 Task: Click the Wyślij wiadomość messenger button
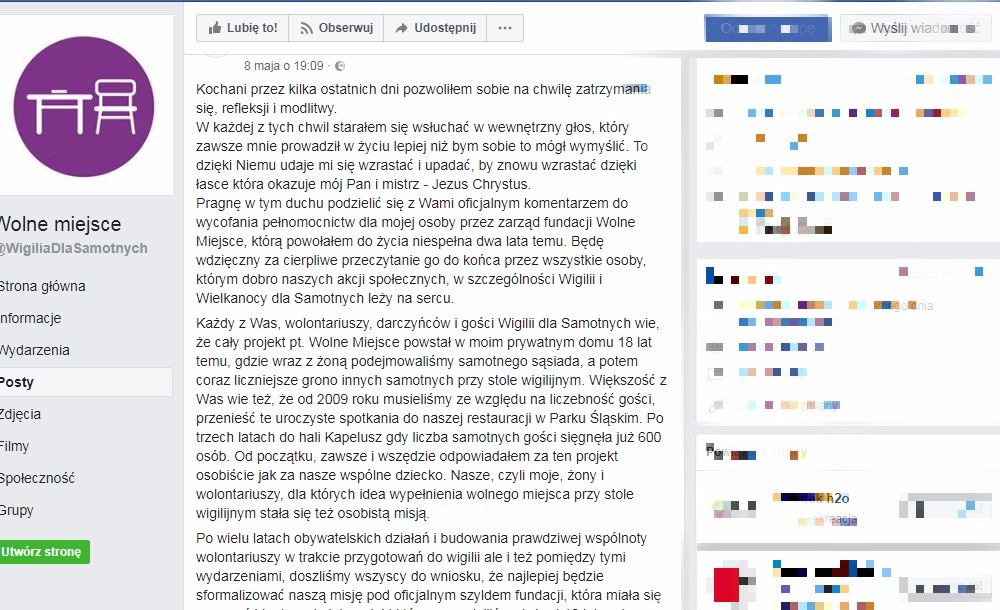click(916, 28)
